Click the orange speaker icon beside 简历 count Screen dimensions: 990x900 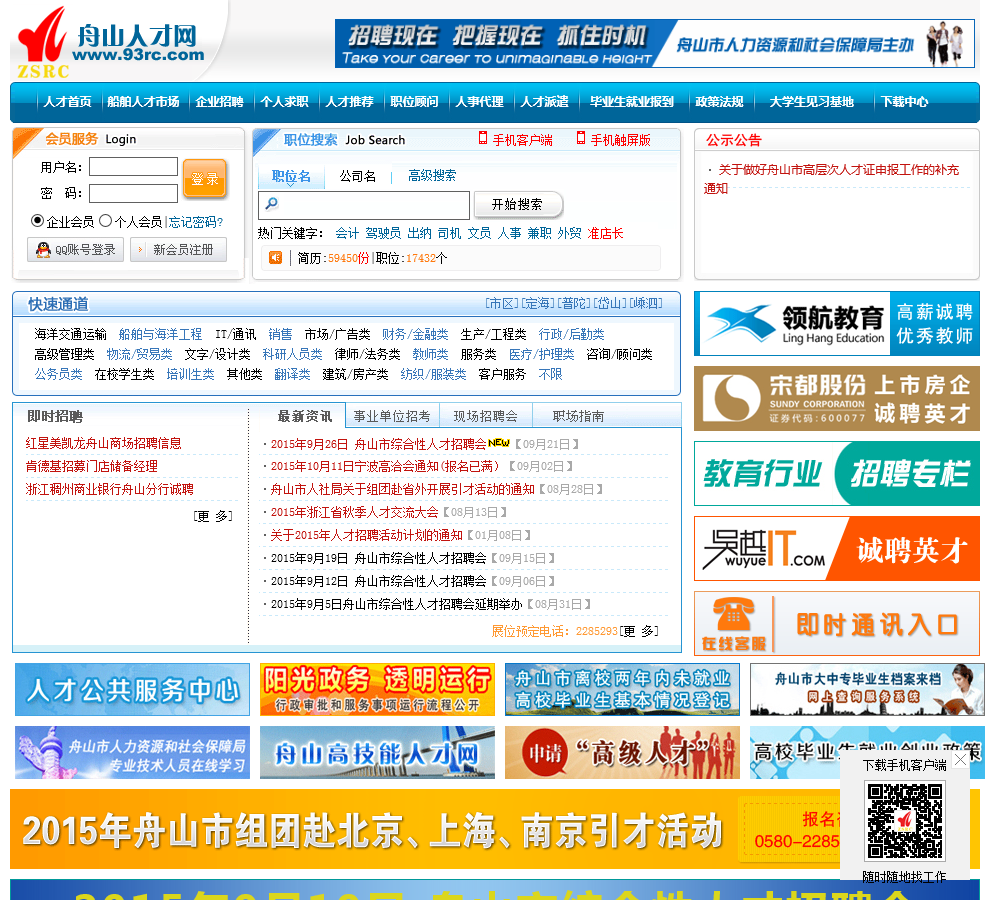pyautogui.click(x=275, y=258)
